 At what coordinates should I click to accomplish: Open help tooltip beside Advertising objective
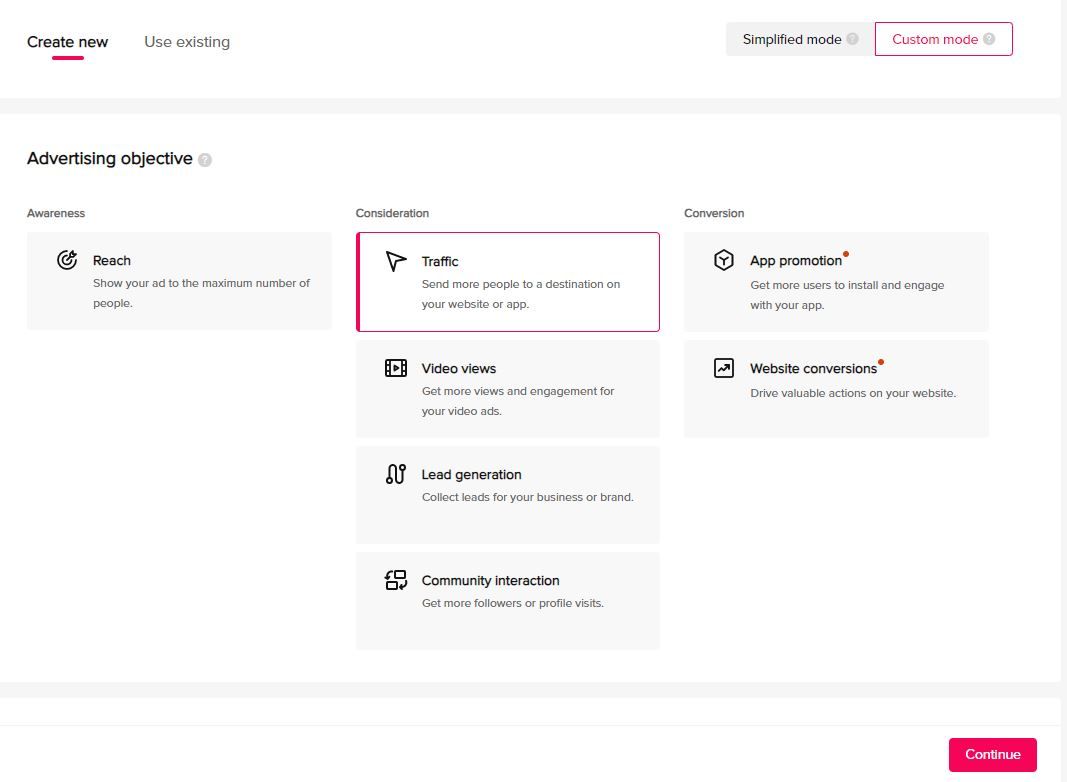pos(205,159)
